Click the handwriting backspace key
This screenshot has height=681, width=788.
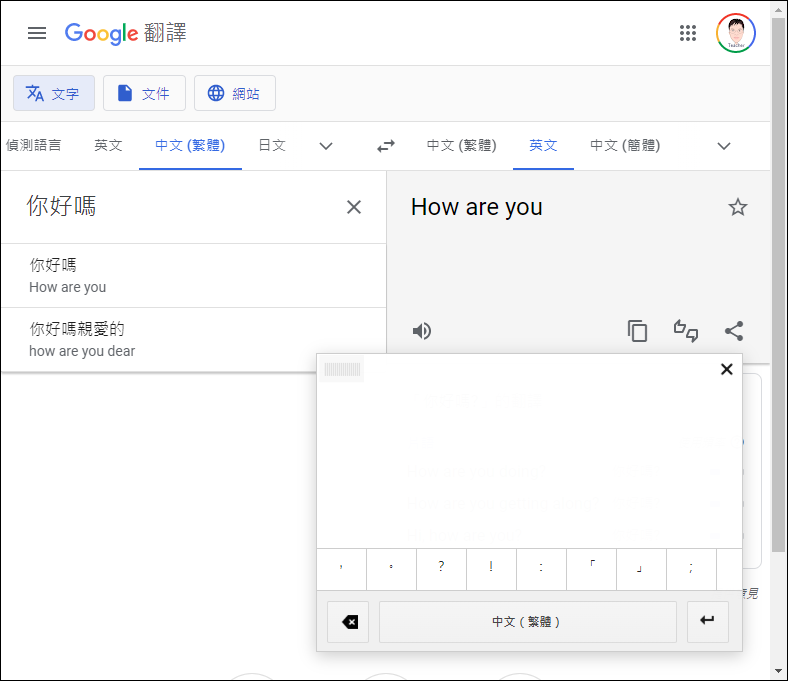[x=348, y=622]
